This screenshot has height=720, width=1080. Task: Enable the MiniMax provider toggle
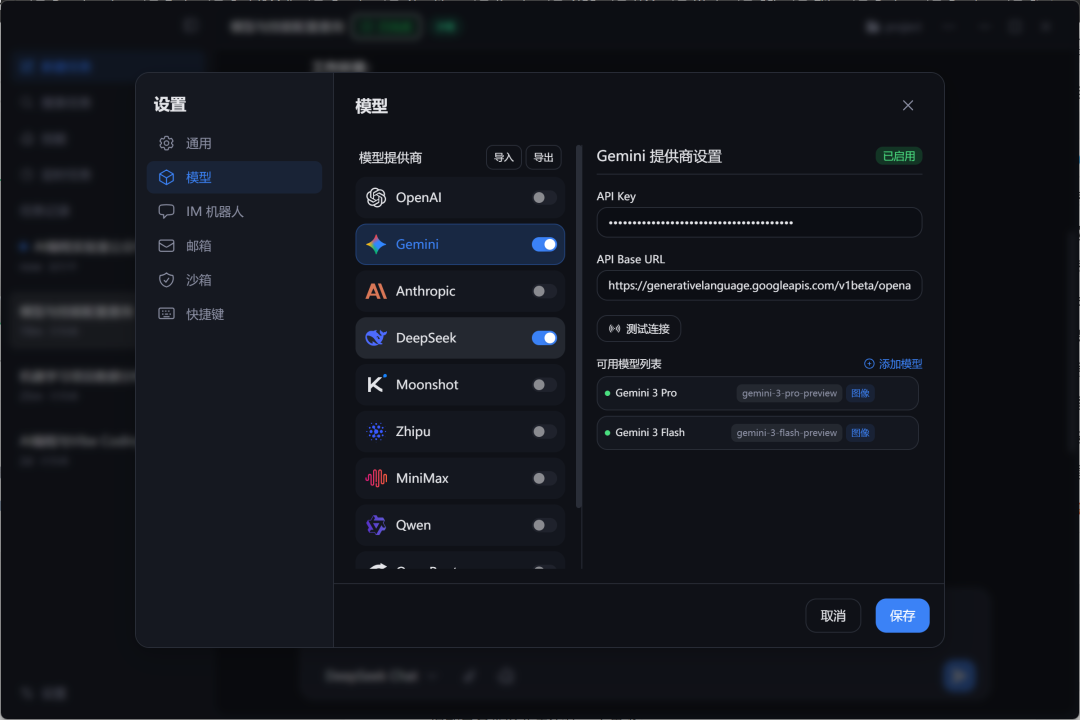coord(544,478)
